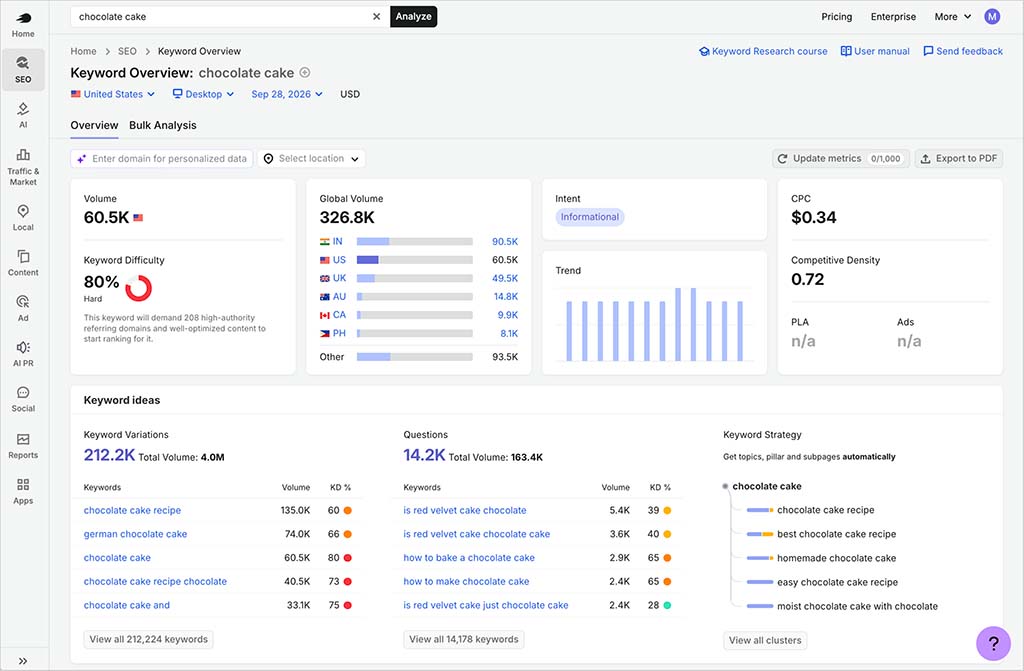1024x671 pixels.
Task: Open the purple help question button
Action: [993, 643]
